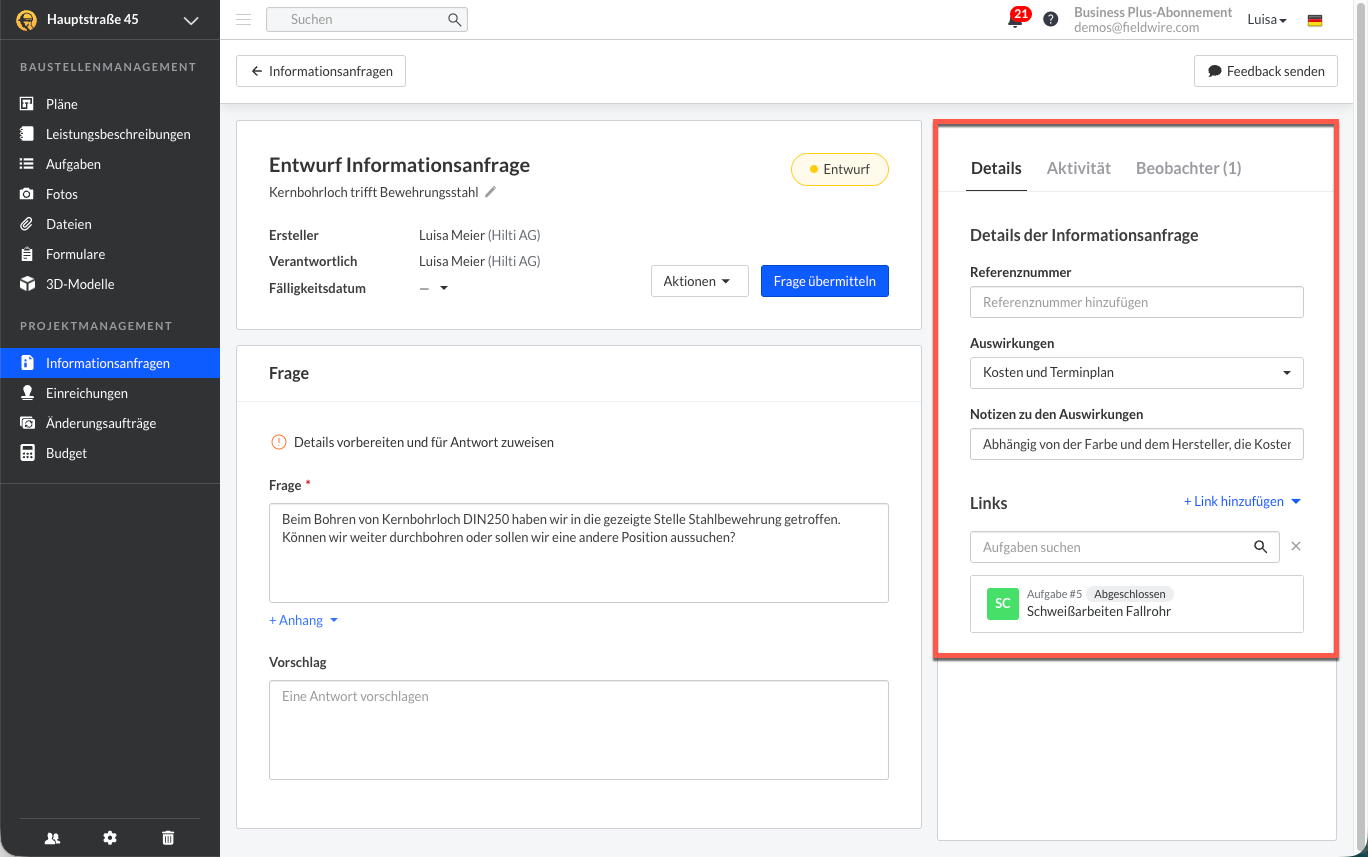1368x857 pixels.
Task: Open the Auswirkungen dropdown
Action: 1136,373
